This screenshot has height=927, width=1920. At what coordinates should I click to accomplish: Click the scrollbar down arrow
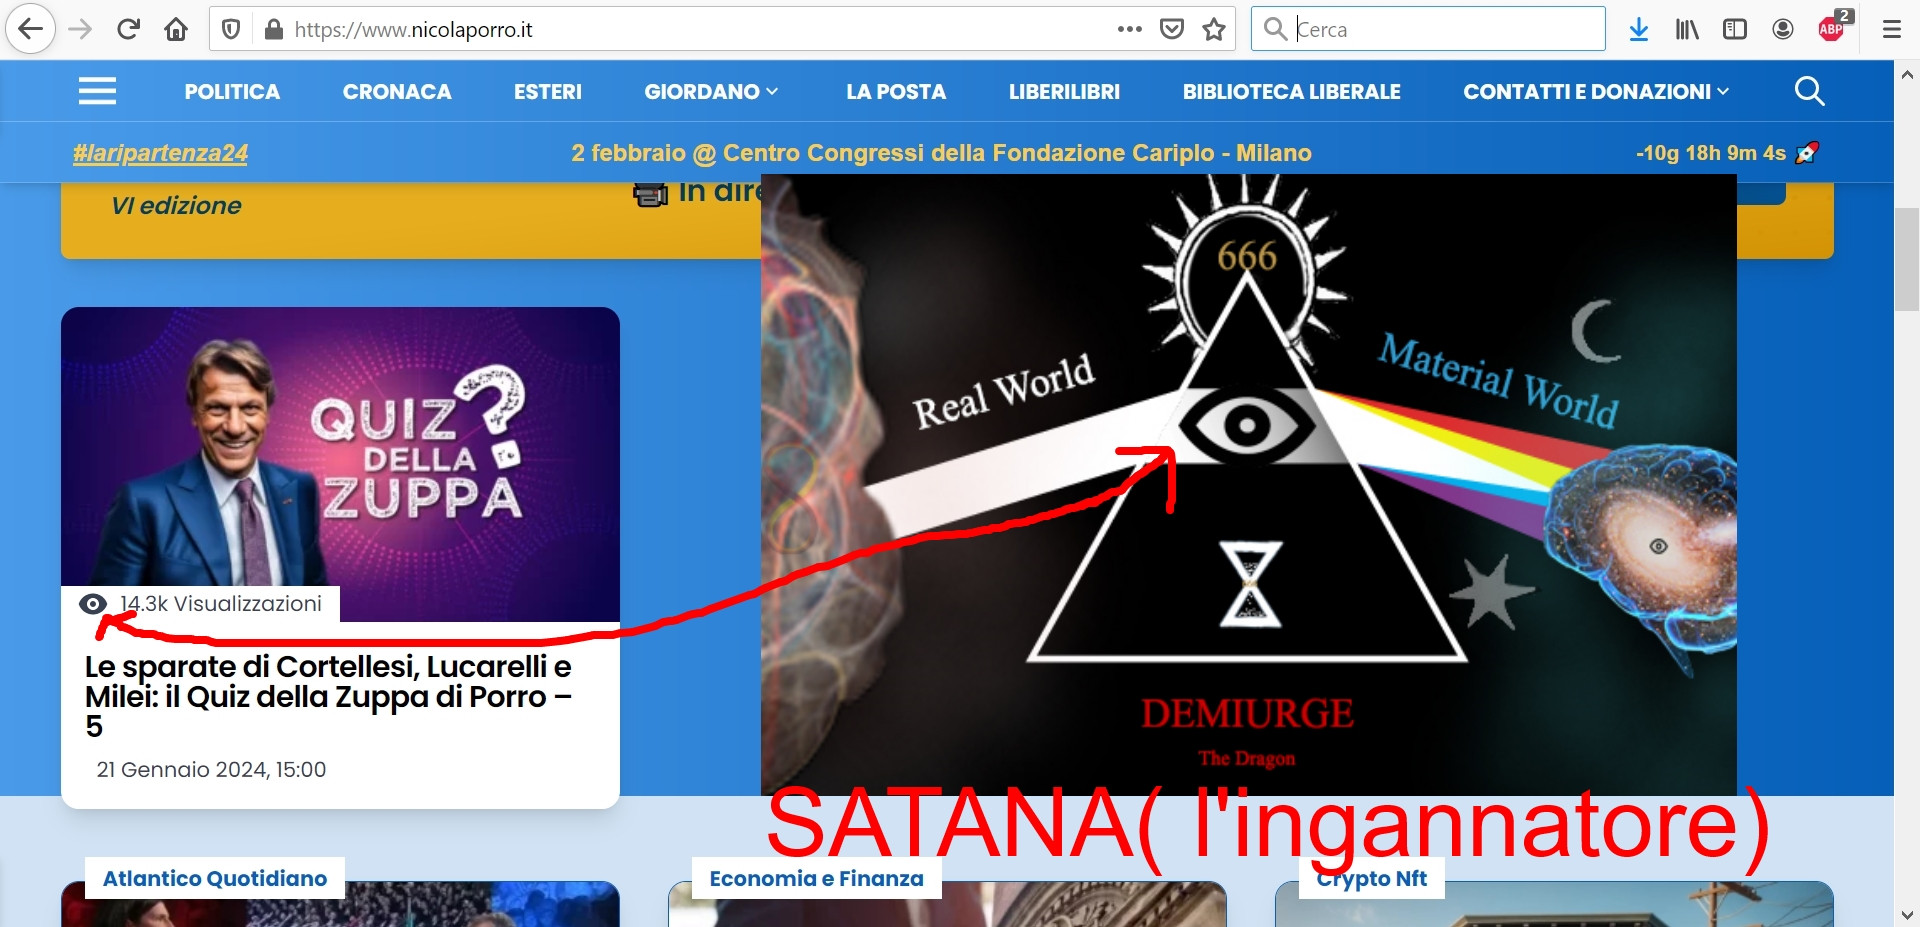pyautogui.click(x=1907, y=914)
